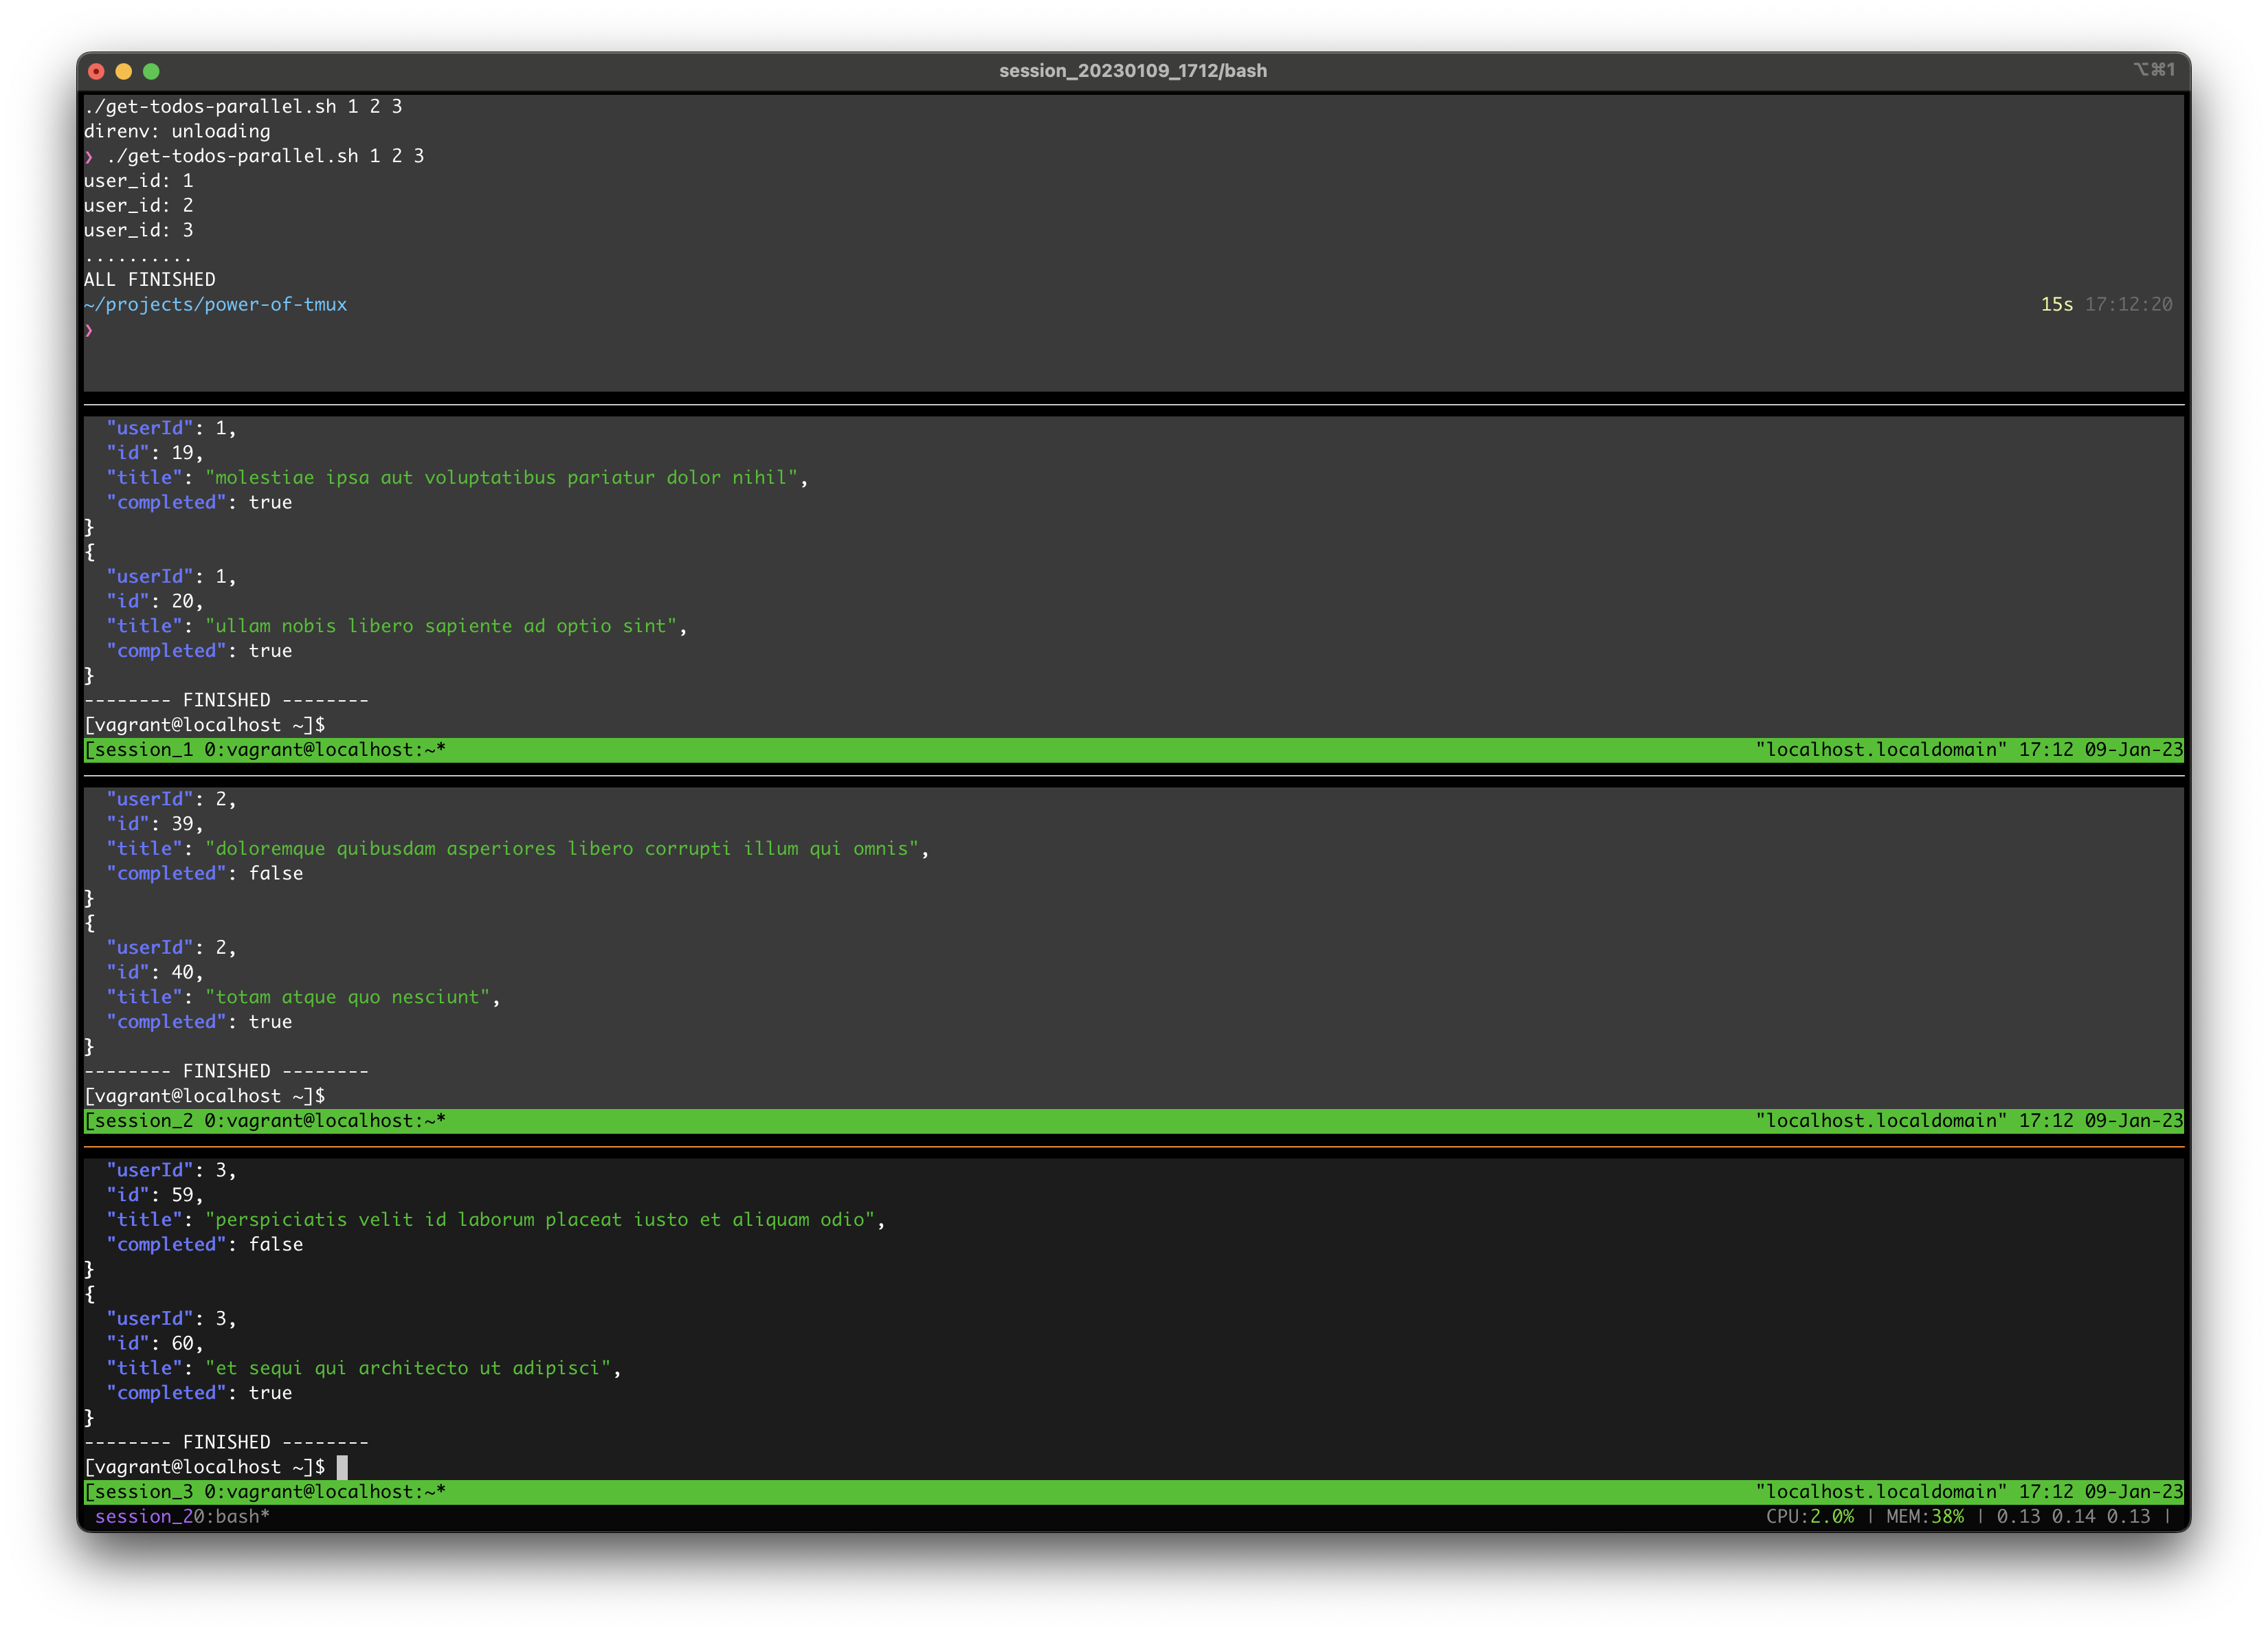Click the FINISHED line in the session_2 pane
This screenshot has height=1634, width=2268.
pos(227,1071)
